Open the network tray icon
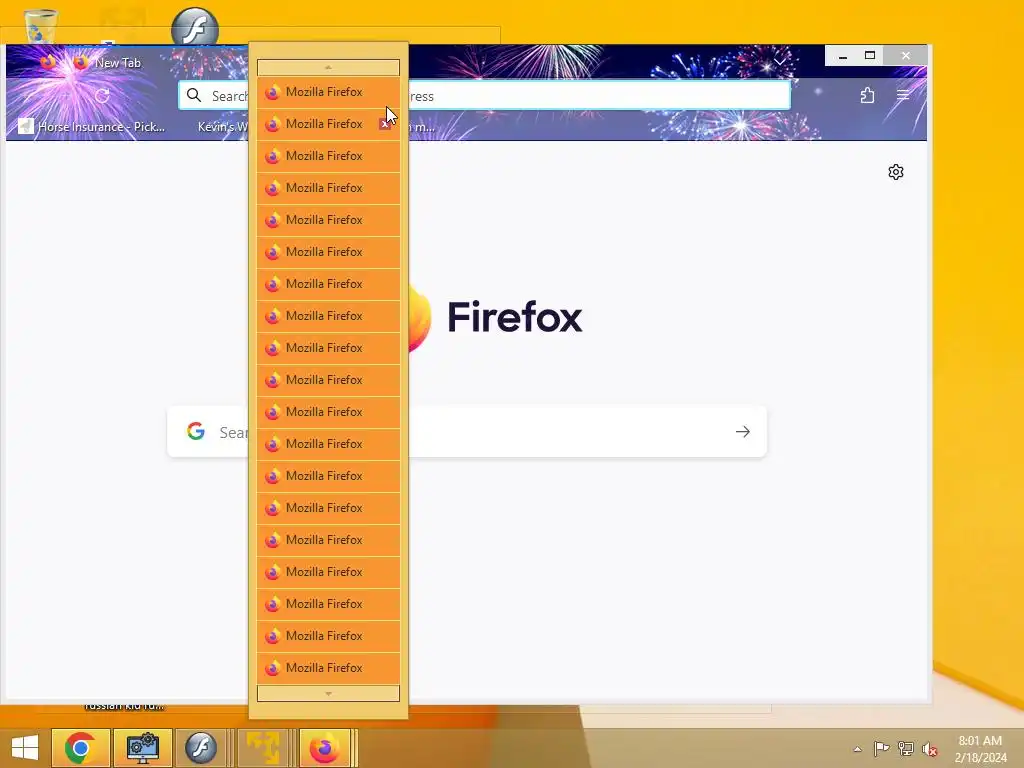This screenshot has width=1024, height=768. tap(906, 748)
